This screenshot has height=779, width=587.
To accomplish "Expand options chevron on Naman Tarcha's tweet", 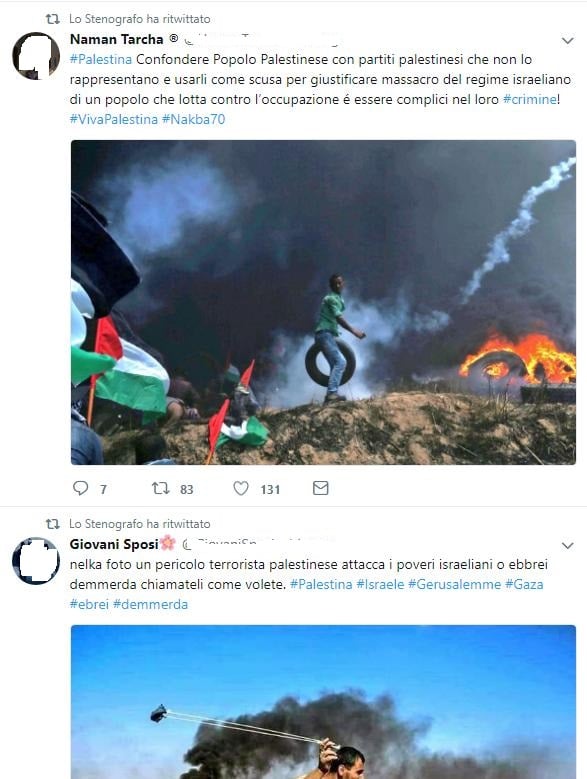I will point(568,41).
